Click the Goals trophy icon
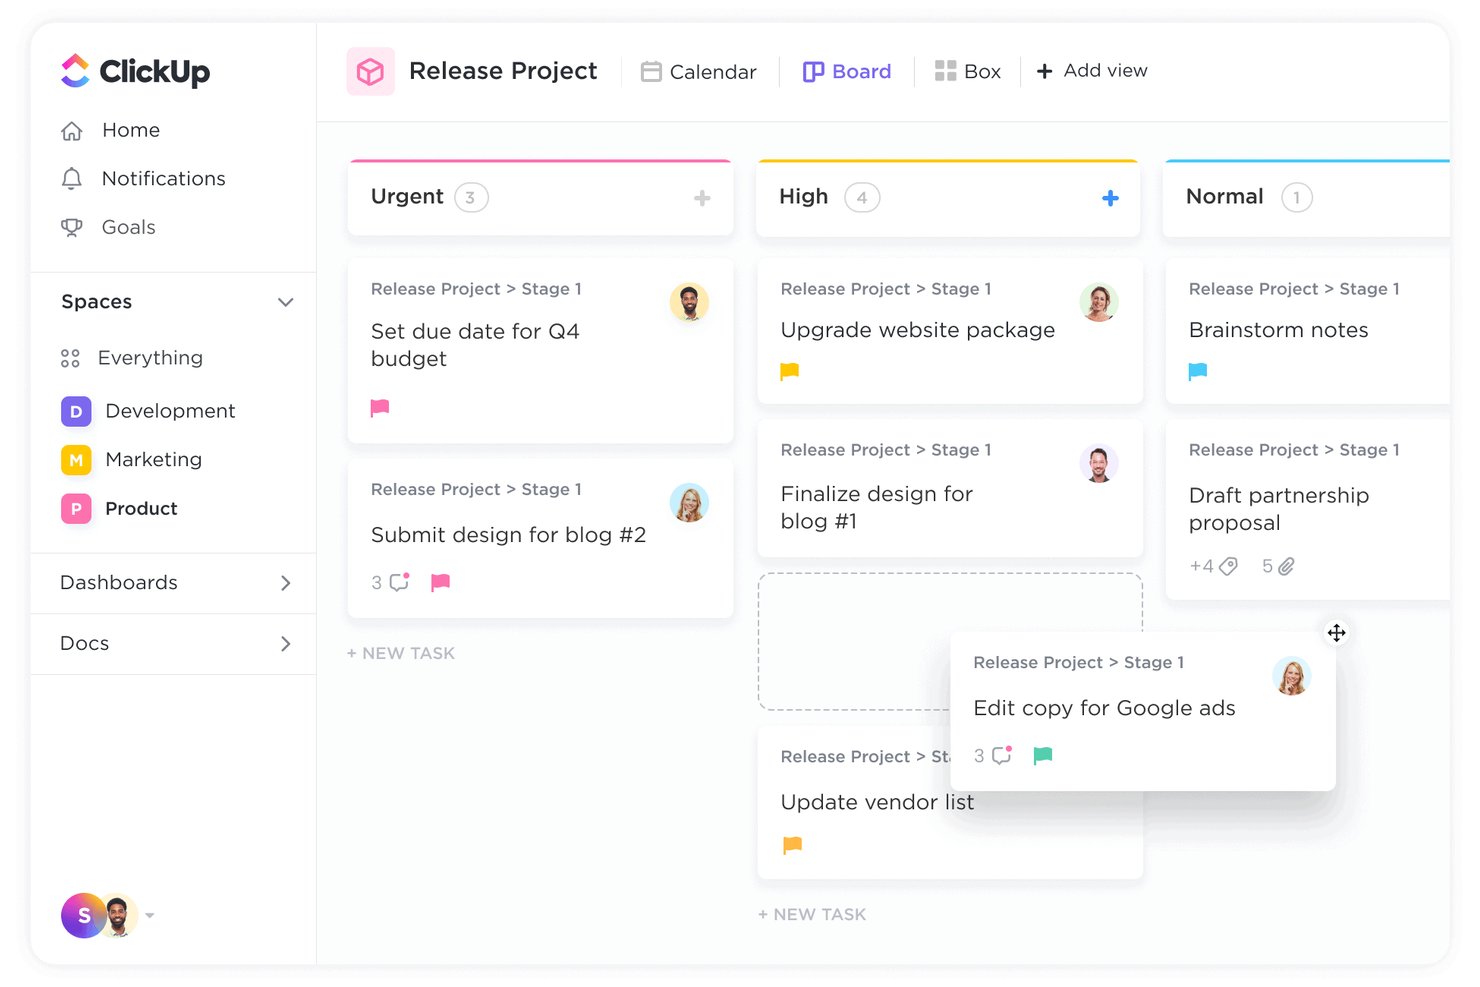The image size is (1480, 987). point(72,227)
